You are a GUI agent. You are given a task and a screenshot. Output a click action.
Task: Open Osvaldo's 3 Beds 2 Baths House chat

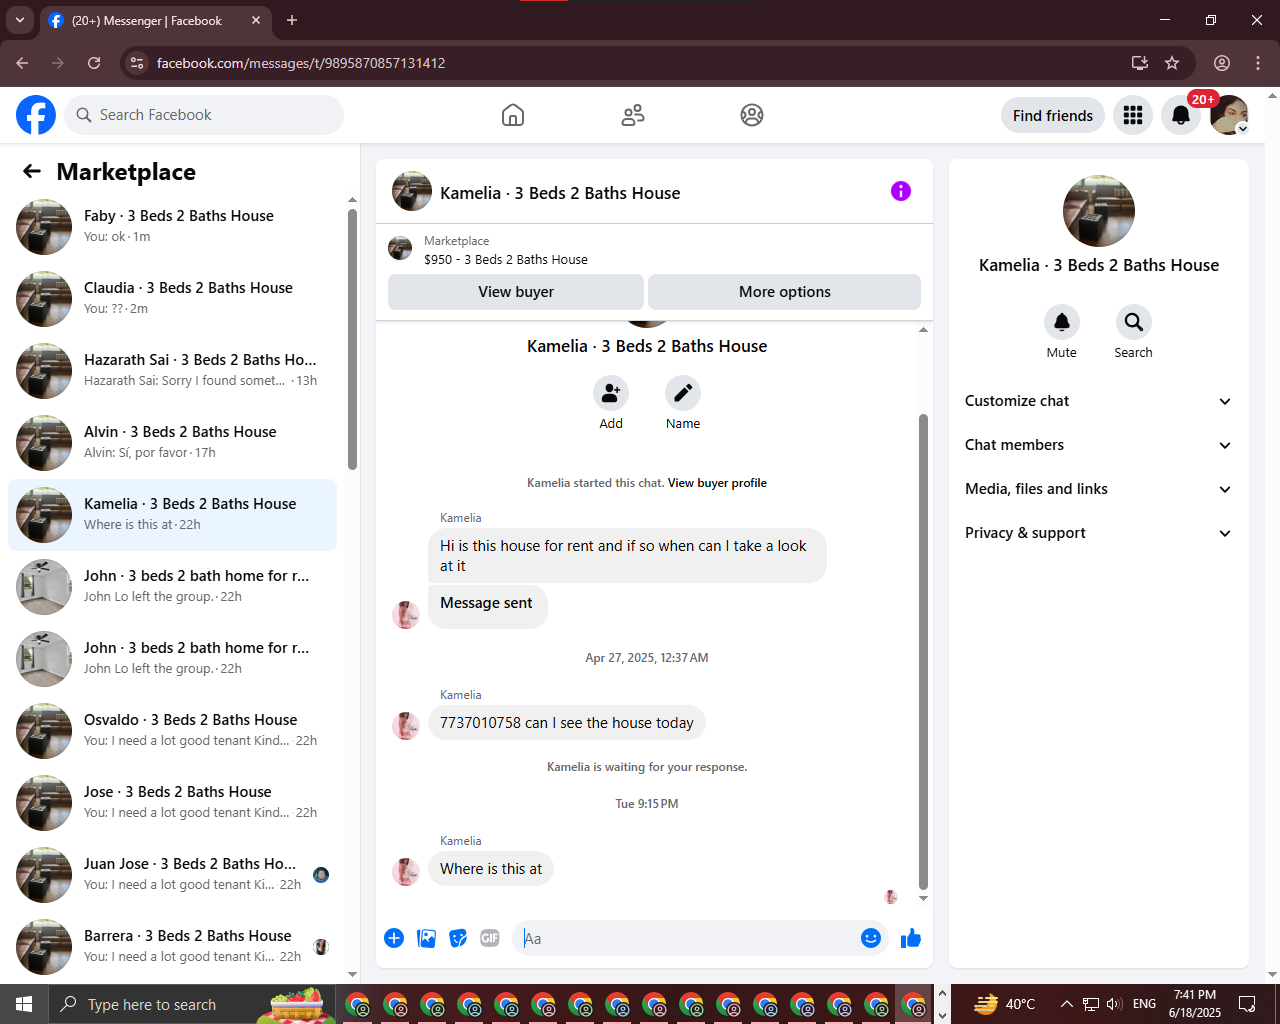pyautogui.click(x=173, y=731)
